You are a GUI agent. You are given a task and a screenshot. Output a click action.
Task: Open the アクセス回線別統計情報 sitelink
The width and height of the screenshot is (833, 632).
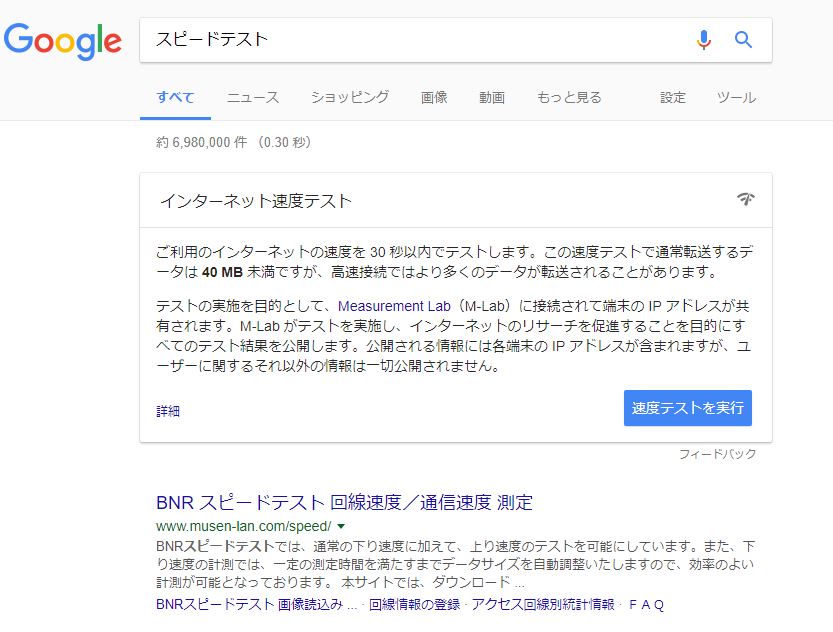[x=543, y=604]
